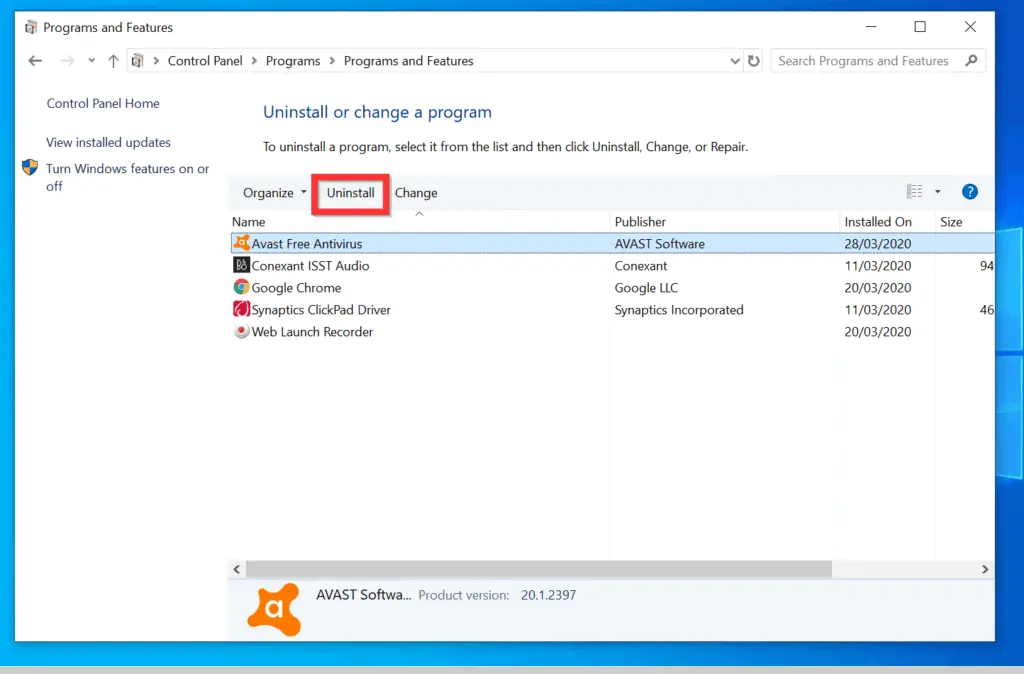View installed updates via the sidebar link
The height and width of the screenshot is (674, 1024).
pos(109,142)
